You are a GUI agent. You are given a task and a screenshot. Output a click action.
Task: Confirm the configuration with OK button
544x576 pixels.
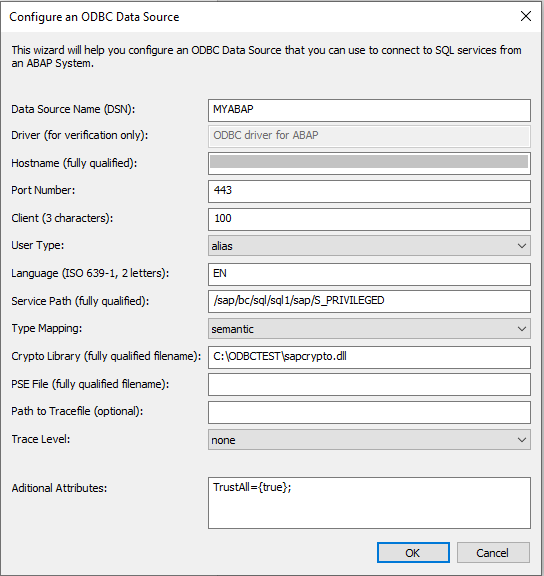pos(413,552)
